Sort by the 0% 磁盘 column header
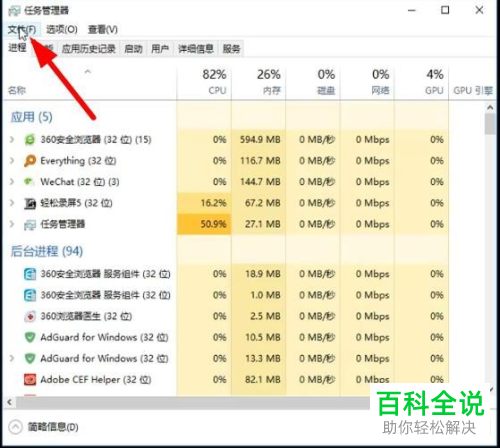 (x=313, y=83)
